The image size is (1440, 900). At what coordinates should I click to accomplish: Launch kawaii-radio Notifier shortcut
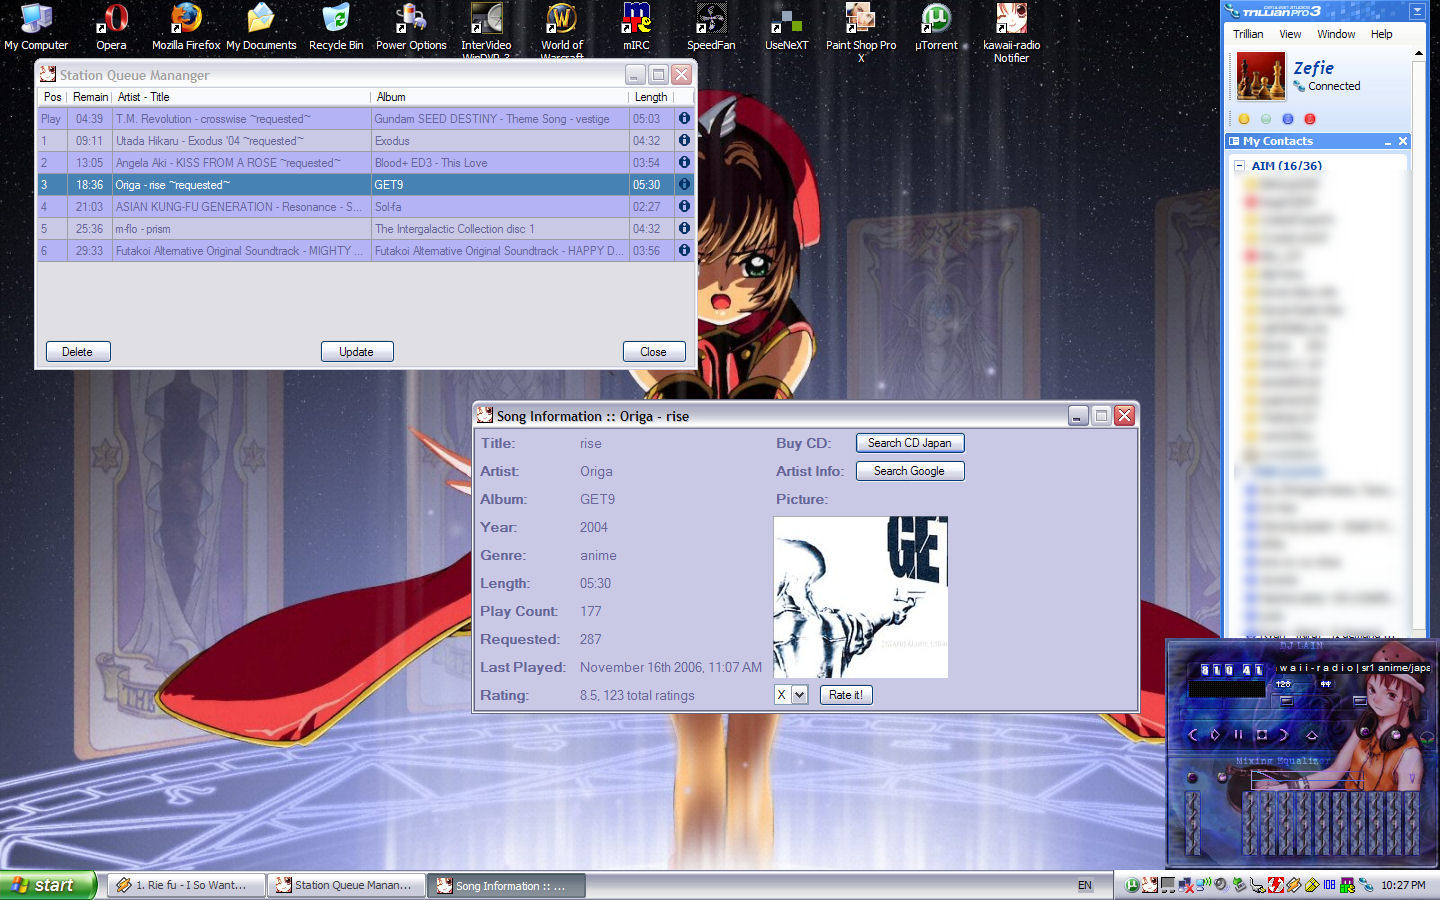point(1011,27)
